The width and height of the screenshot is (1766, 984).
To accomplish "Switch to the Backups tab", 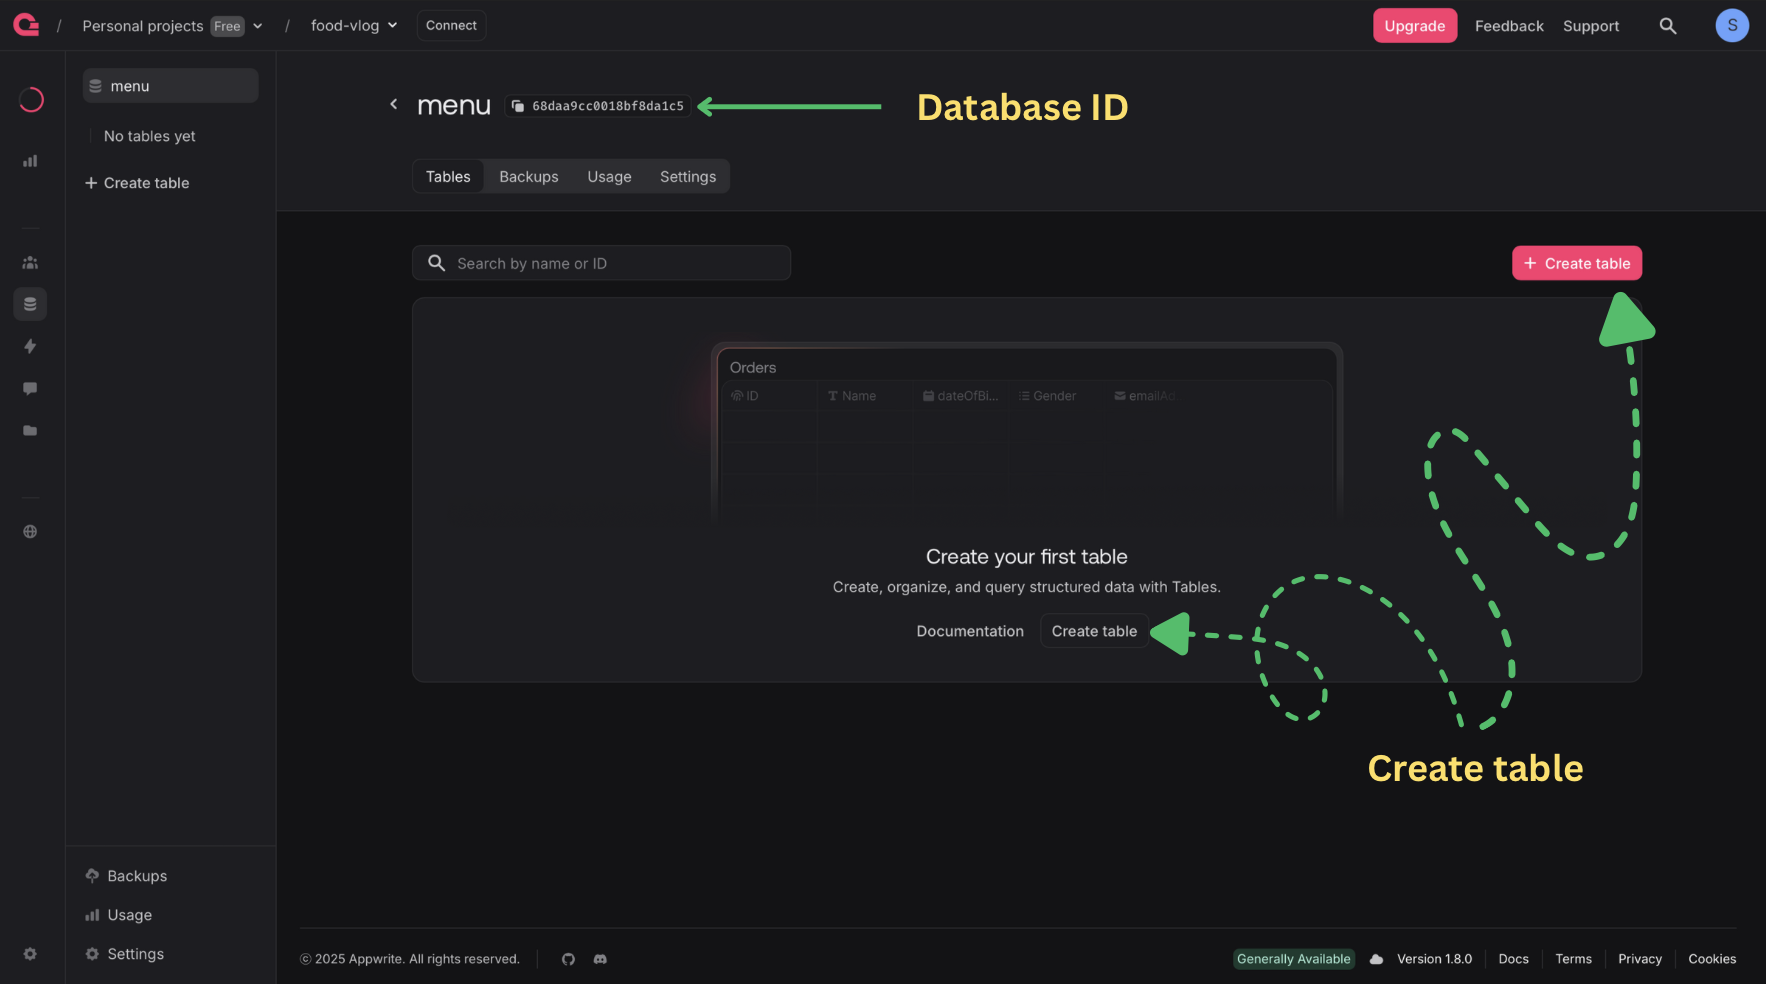I will click(x=528, y=177).
